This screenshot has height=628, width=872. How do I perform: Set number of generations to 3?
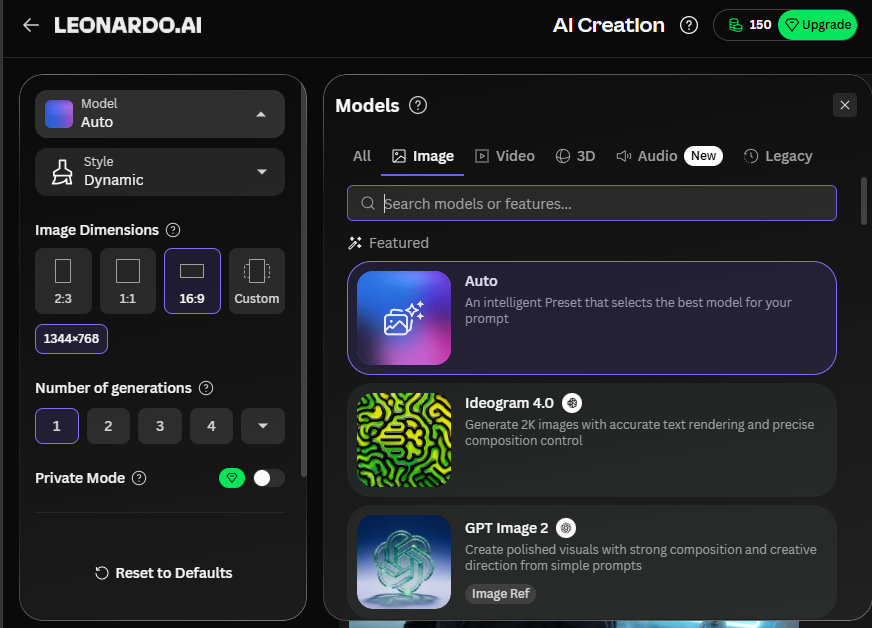tap(160, 426)
